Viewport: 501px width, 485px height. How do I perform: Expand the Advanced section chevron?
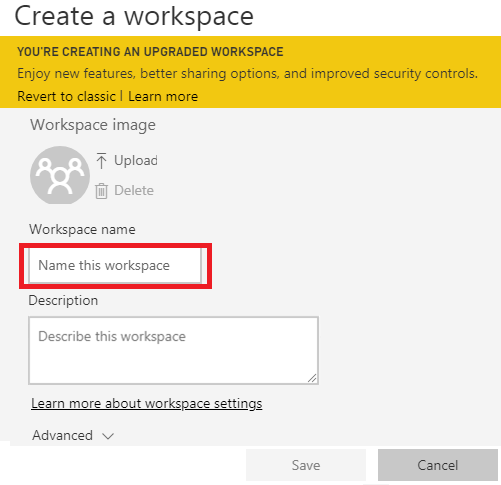pyautogui.click(x=108, y=436)
